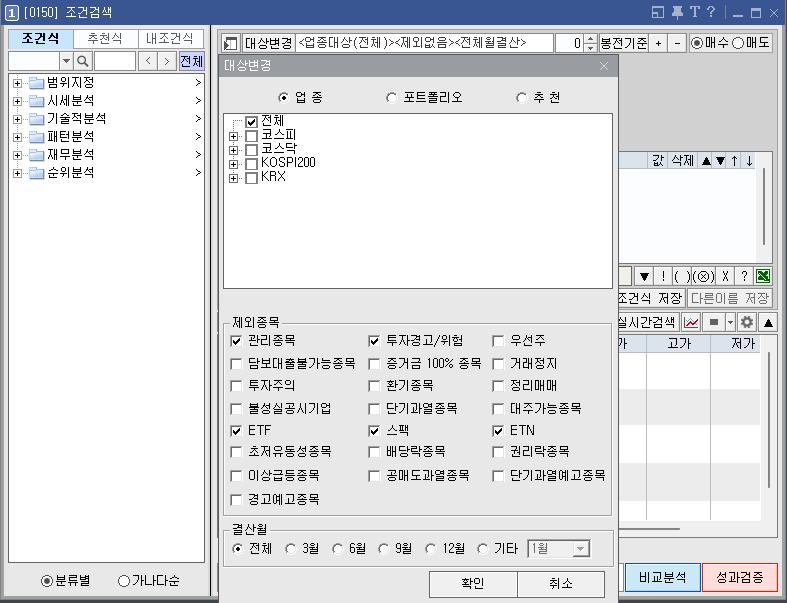Click the 봉전기준 value input field
Image resolution: width=787 pixels, height=603 pixels.
point(570,43)
